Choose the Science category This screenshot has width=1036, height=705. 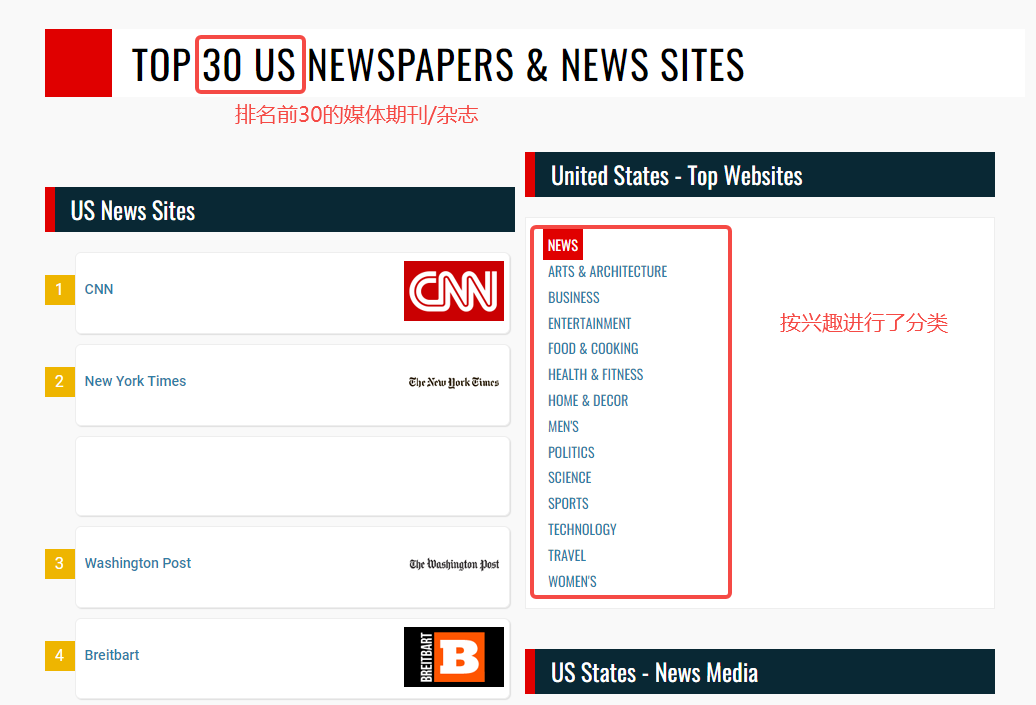pyautogui.click(x=570, y=478)
